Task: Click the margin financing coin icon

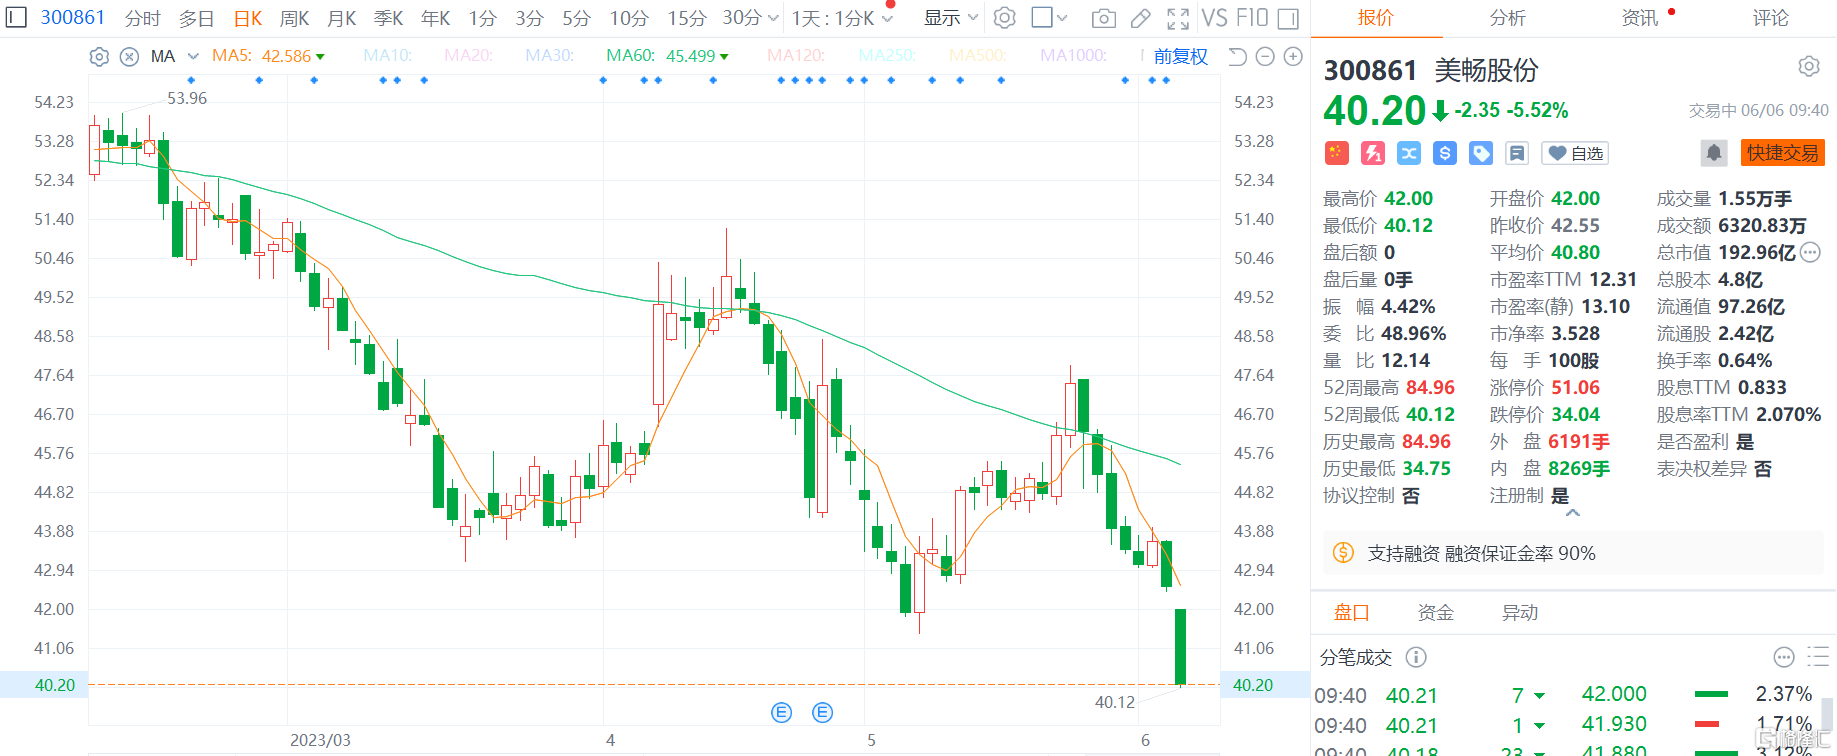Action: click(1344, 553)
